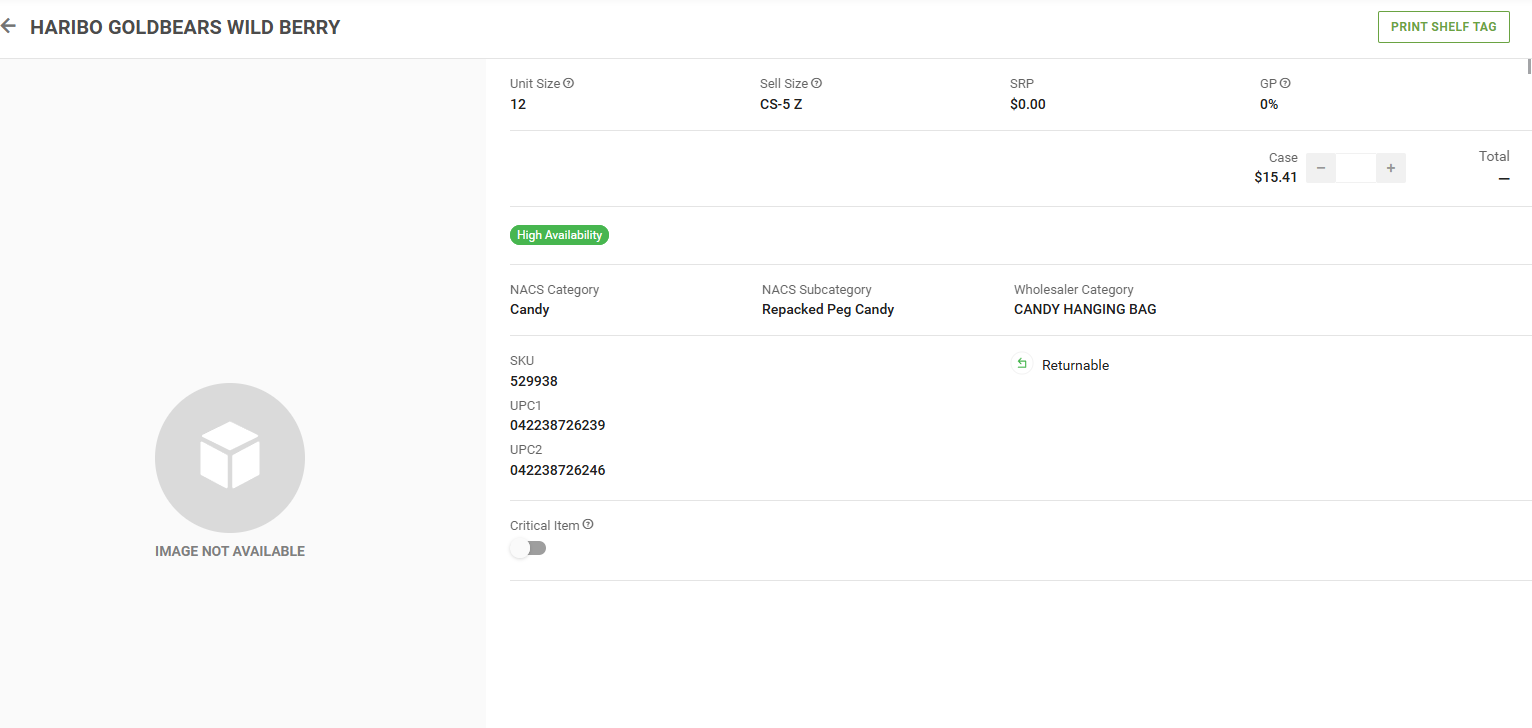1532x728 pixels.
Task: Click the UPC2 code 042238726246
Action: (557, 470)
